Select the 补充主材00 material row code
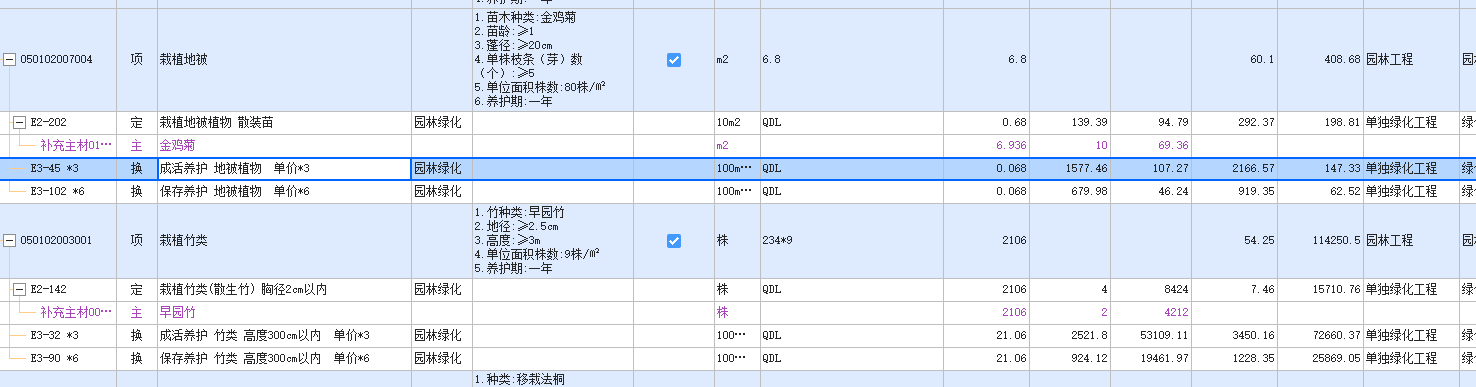The height and width of the screenshot is (387, 1476). pos(76,313)
